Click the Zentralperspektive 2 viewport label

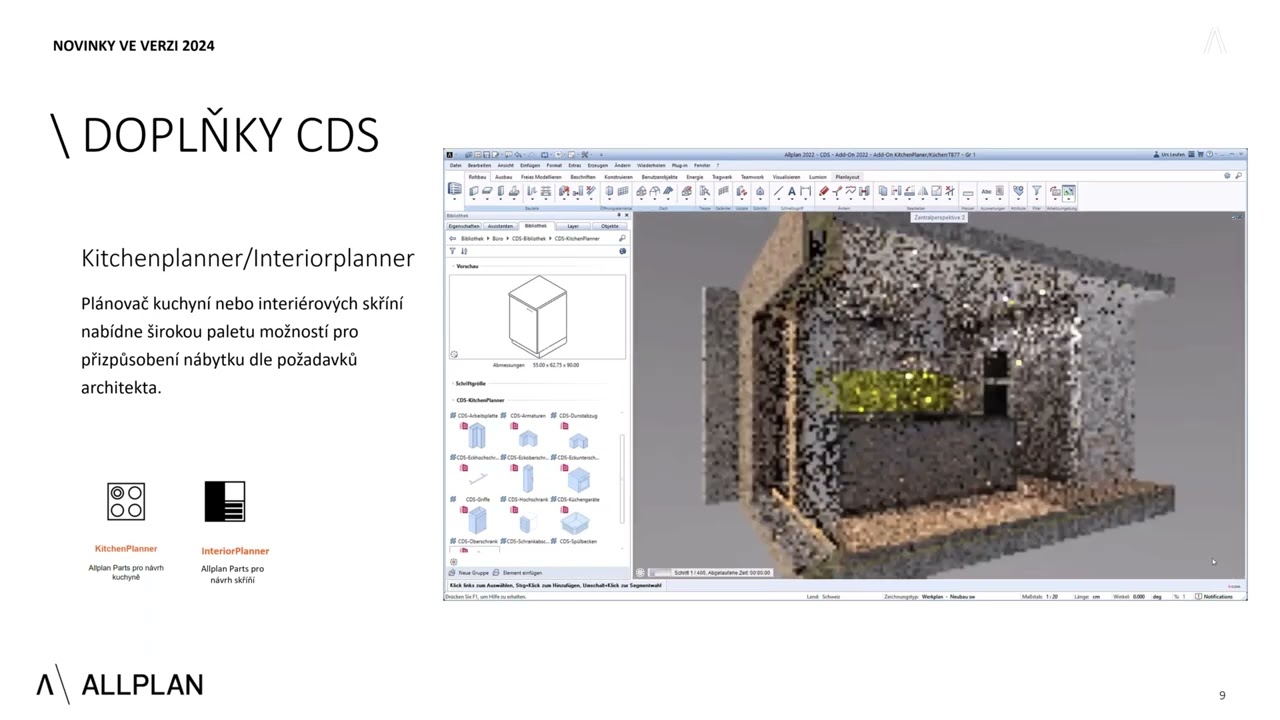coord(939,217)
